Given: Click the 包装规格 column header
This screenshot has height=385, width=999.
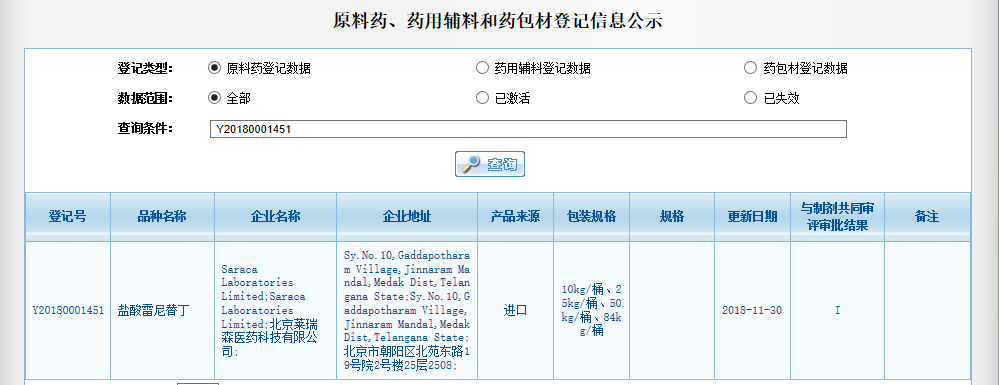Looking at the screenshot, I should tap(592, 217).
